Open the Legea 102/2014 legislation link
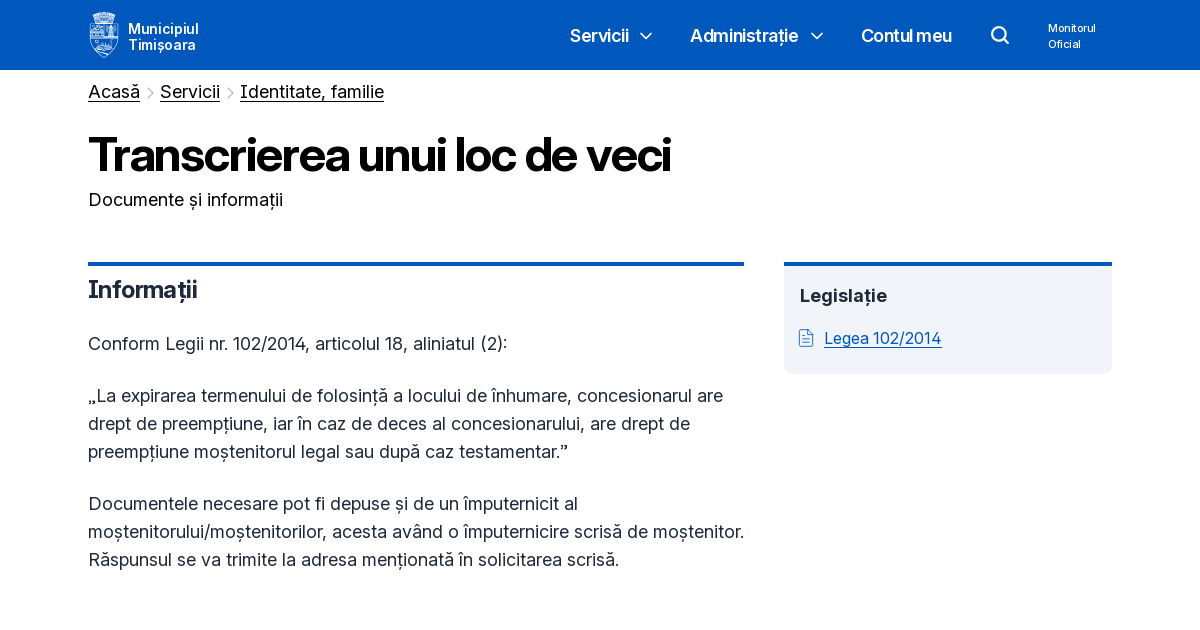 coord(882,338)
